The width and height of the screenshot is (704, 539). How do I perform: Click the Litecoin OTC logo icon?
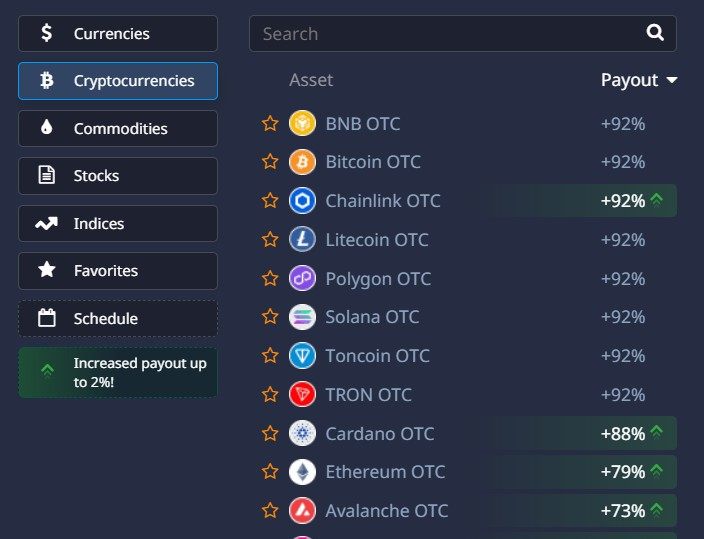point(302,240)
